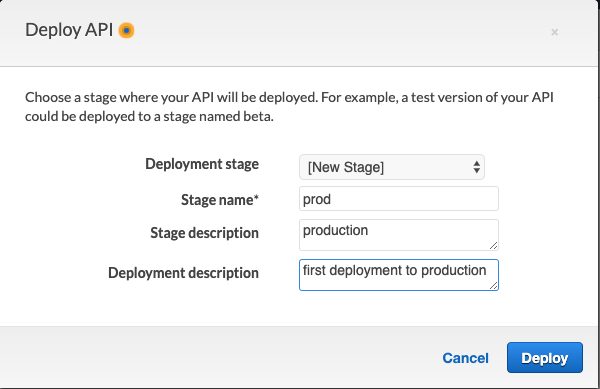Image resolution: width=600 pixels, height=389 pixels.
Task: Close the Deploy API dialog
Action: coord(554,32)
